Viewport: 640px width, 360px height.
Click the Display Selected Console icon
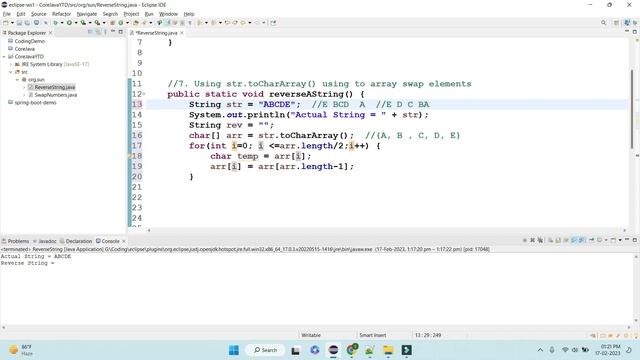(600, 240)
